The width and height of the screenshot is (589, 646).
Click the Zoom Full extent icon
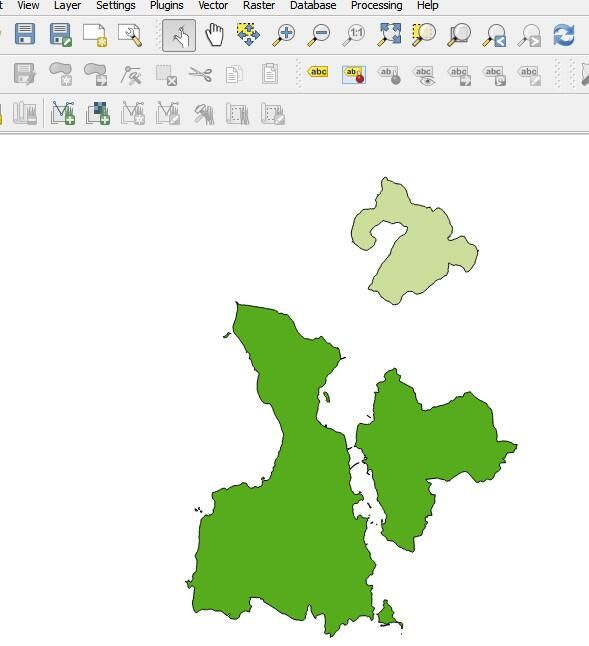[390, 35]
